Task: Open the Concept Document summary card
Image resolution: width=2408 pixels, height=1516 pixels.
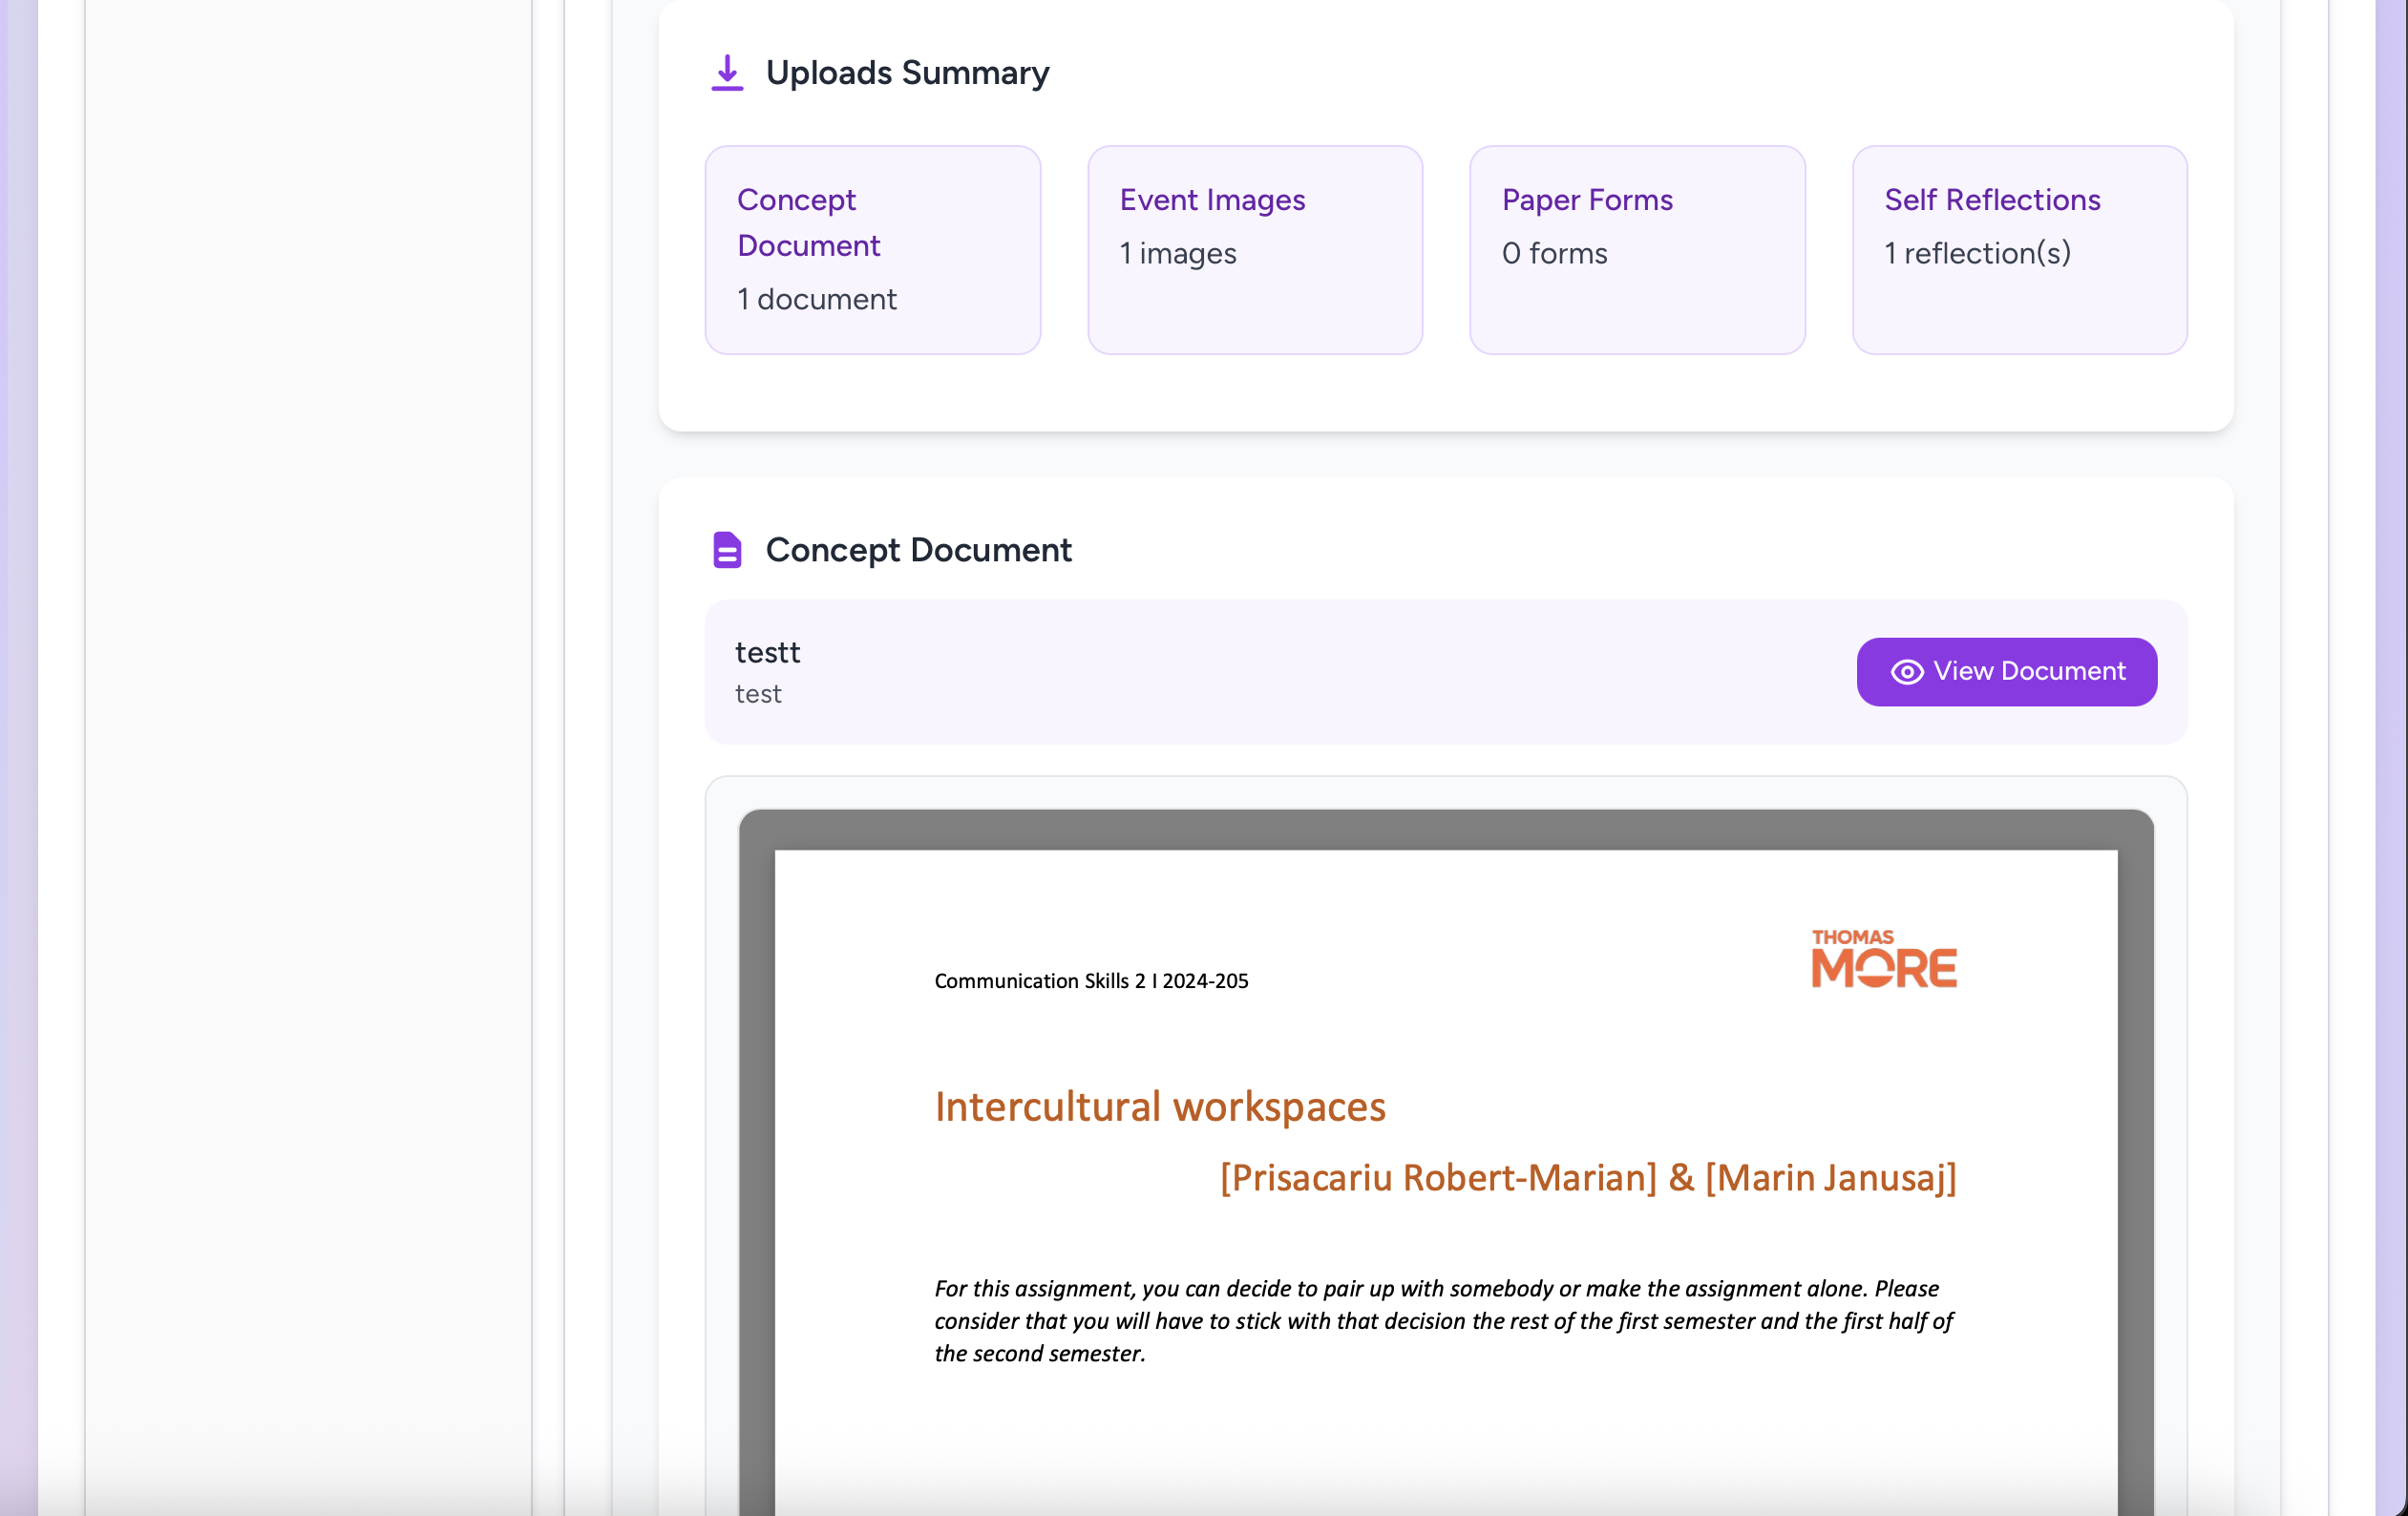Action: [872, 250]
